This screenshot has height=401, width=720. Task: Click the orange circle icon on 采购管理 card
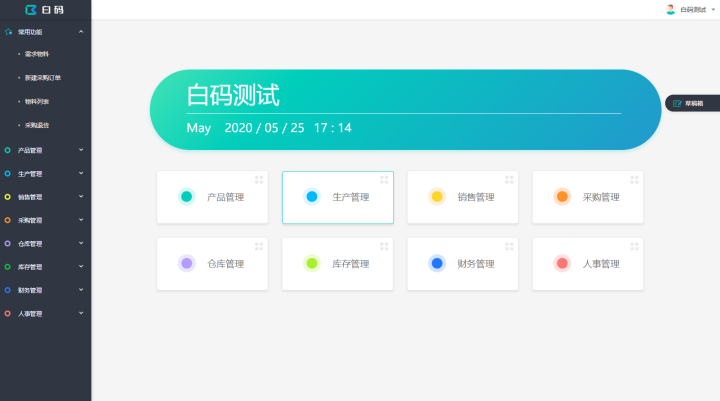coord(562,197)
